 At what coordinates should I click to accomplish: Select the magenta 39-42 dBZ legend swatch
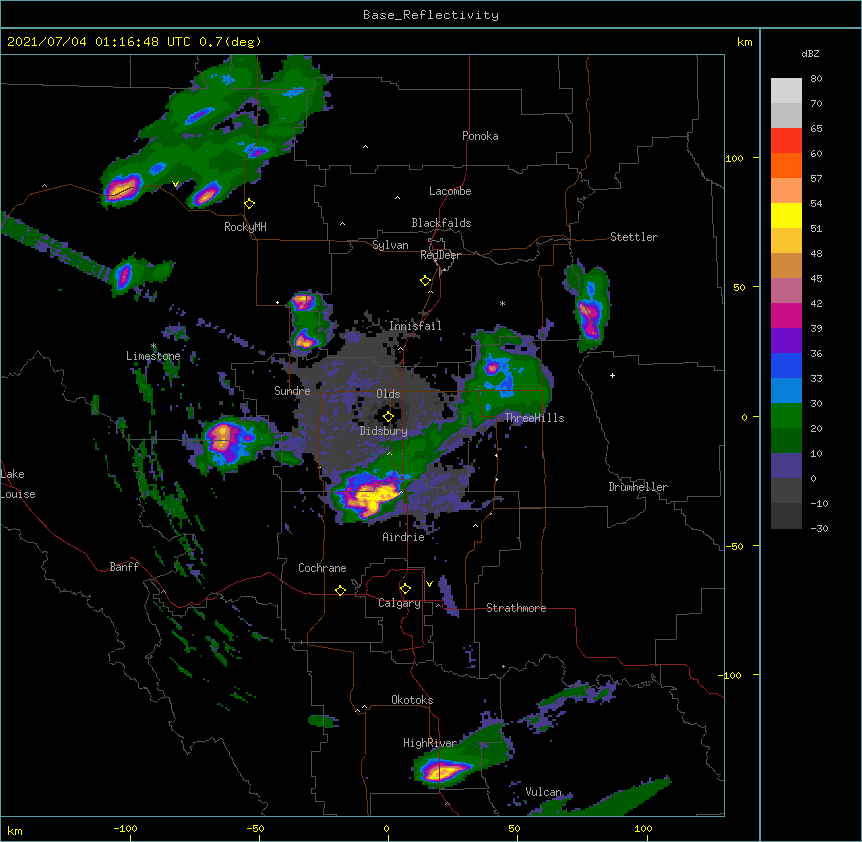tap(786, 315)
